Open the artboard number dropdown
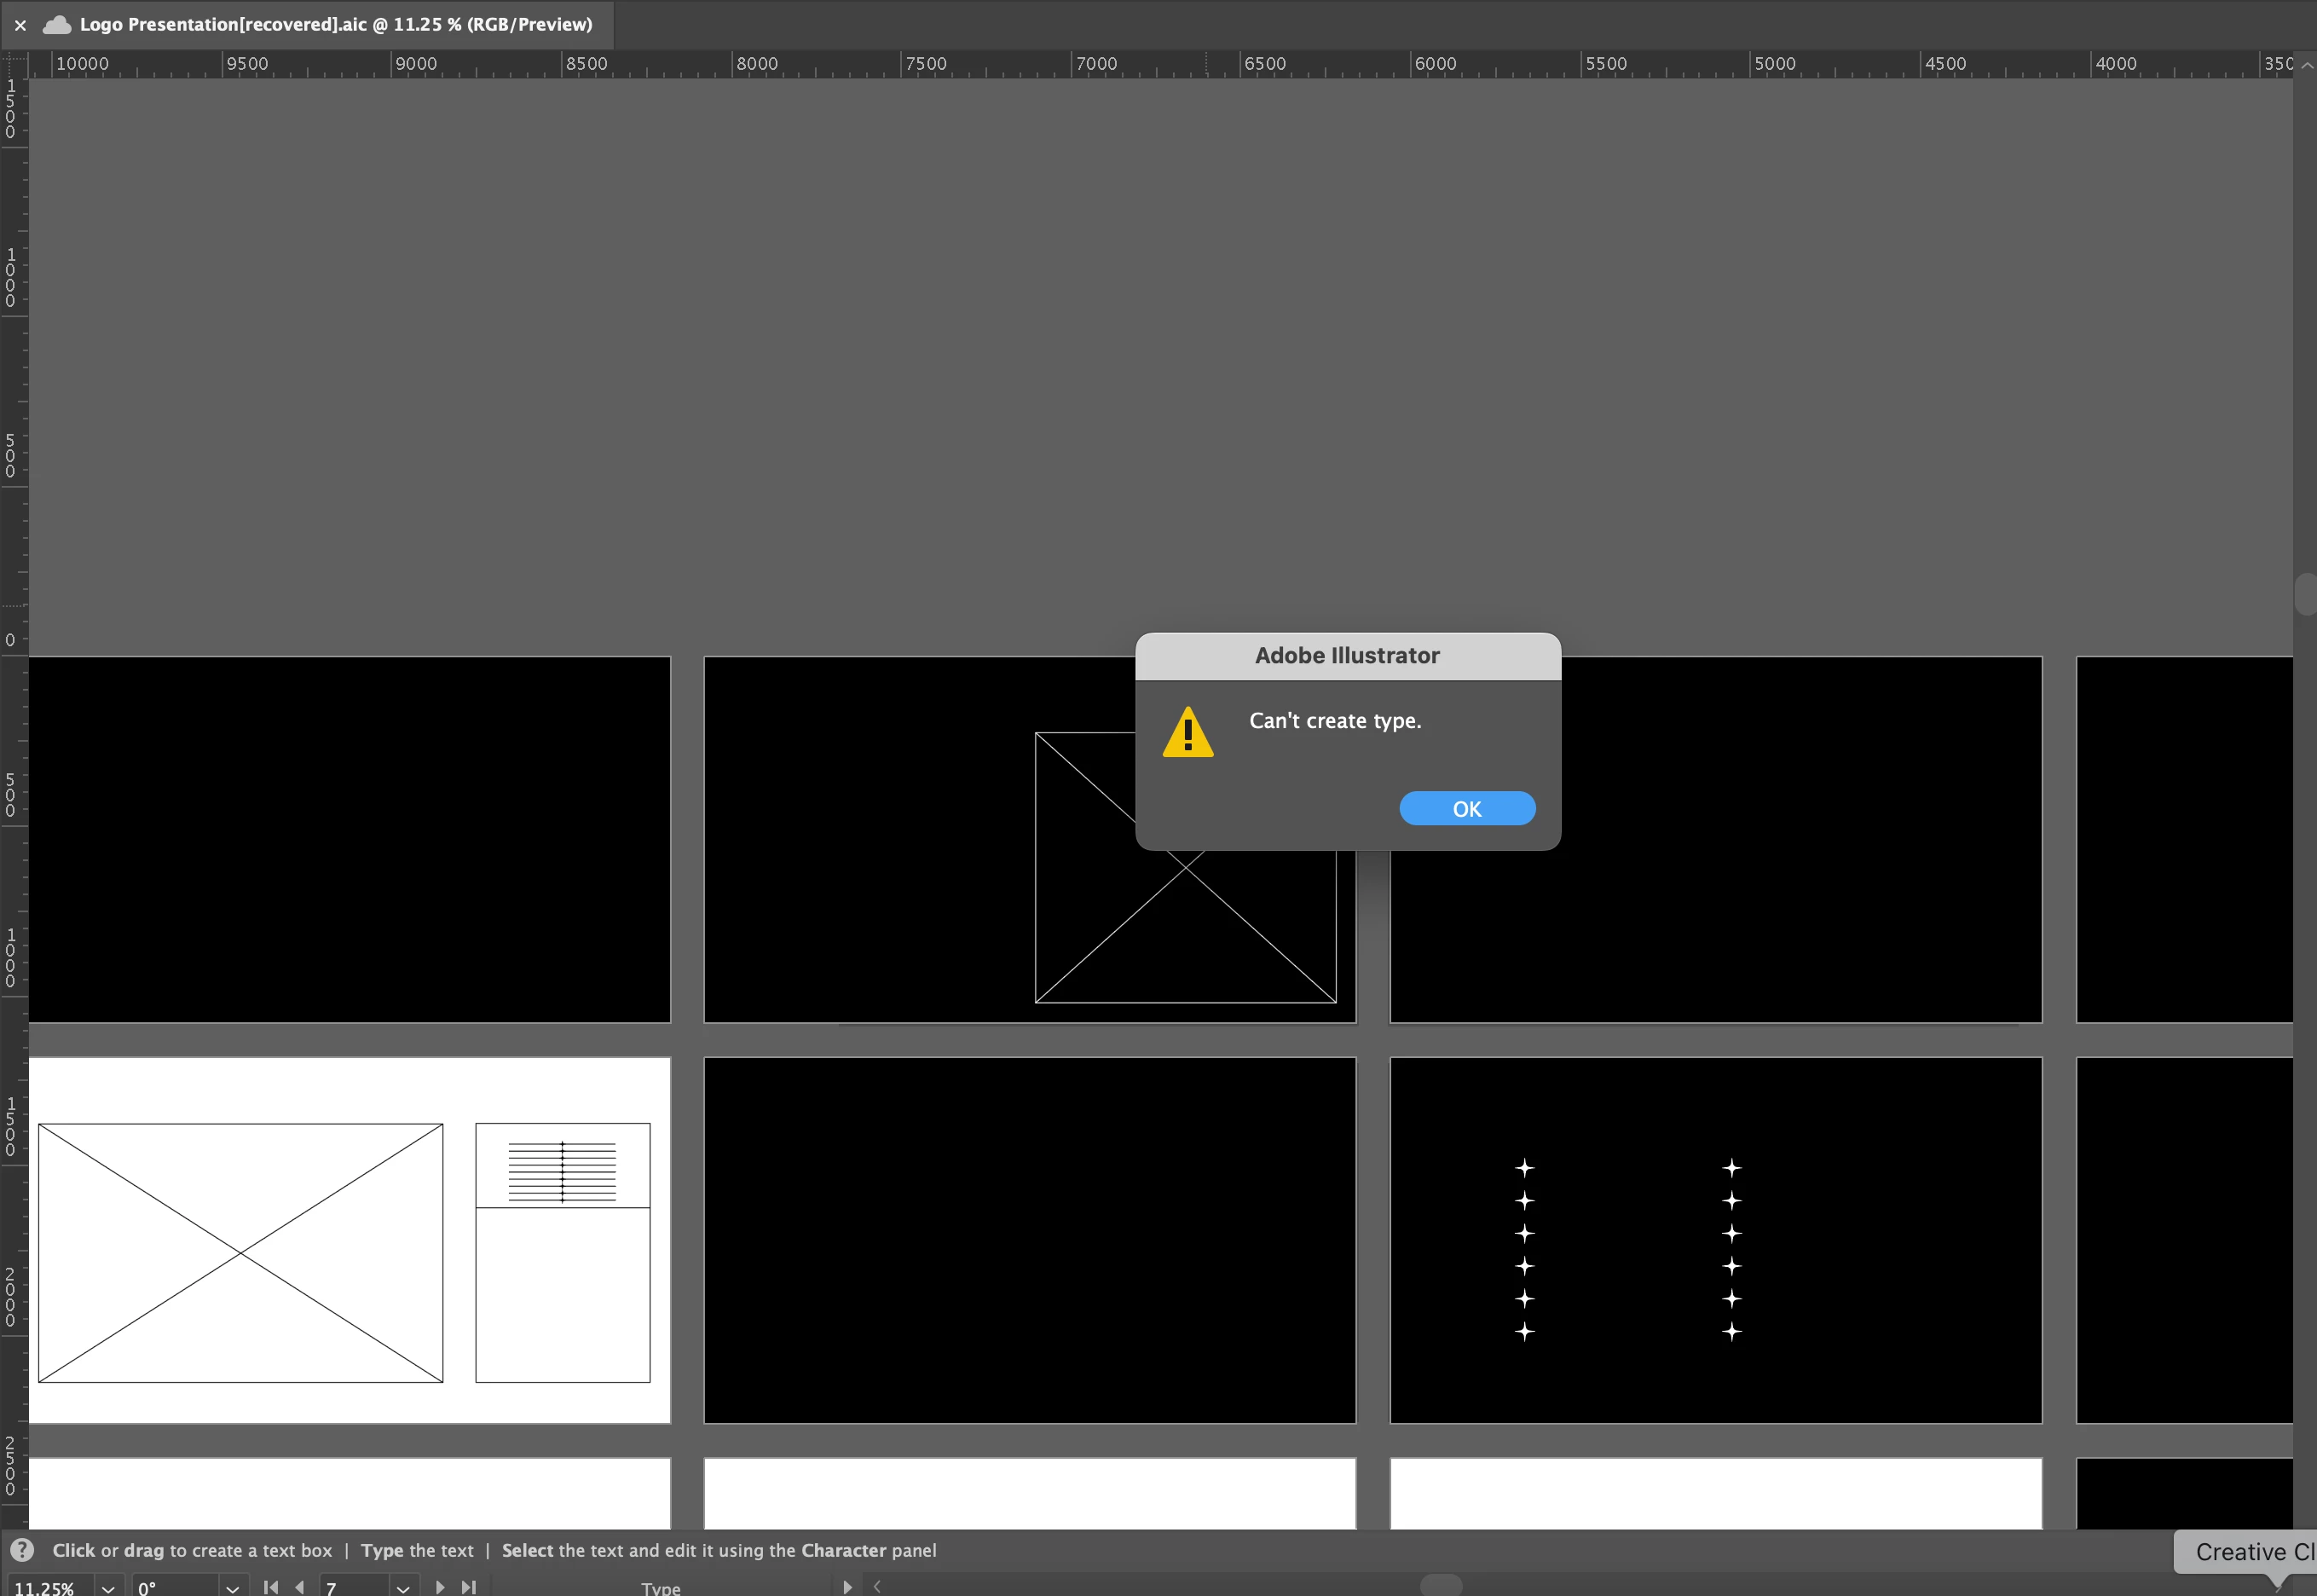Image resolution: width=2317 pixels, height=1596 pixels. point(403,1587)
